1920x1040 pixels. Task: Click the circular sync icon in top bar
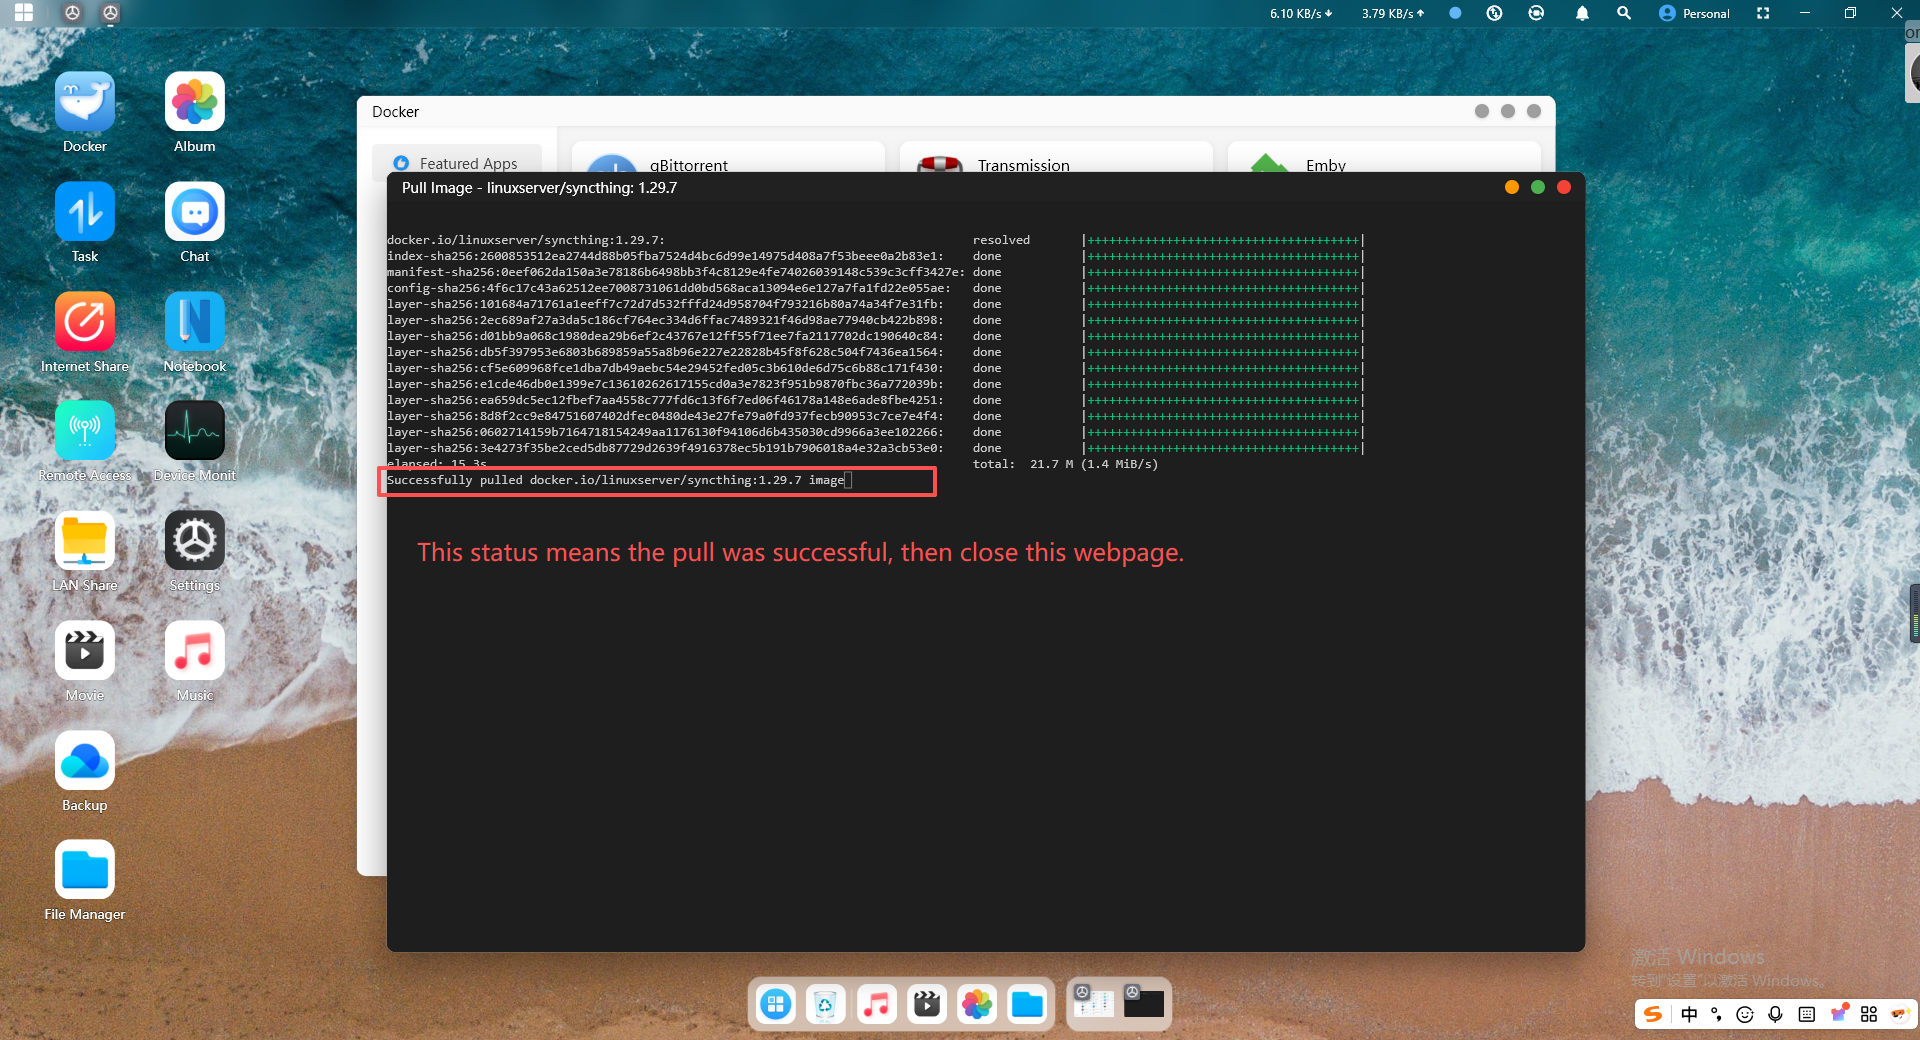1536,13
